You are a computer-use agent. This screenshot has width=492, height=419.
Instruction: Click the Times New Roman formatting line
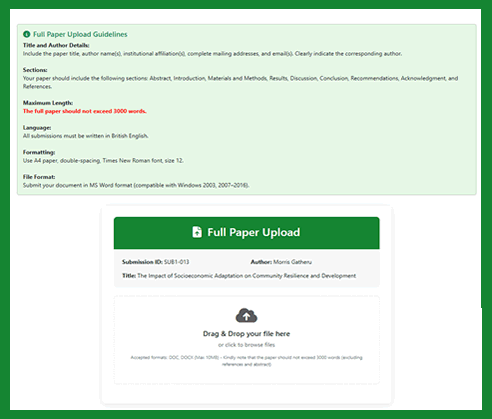point(103,160)
